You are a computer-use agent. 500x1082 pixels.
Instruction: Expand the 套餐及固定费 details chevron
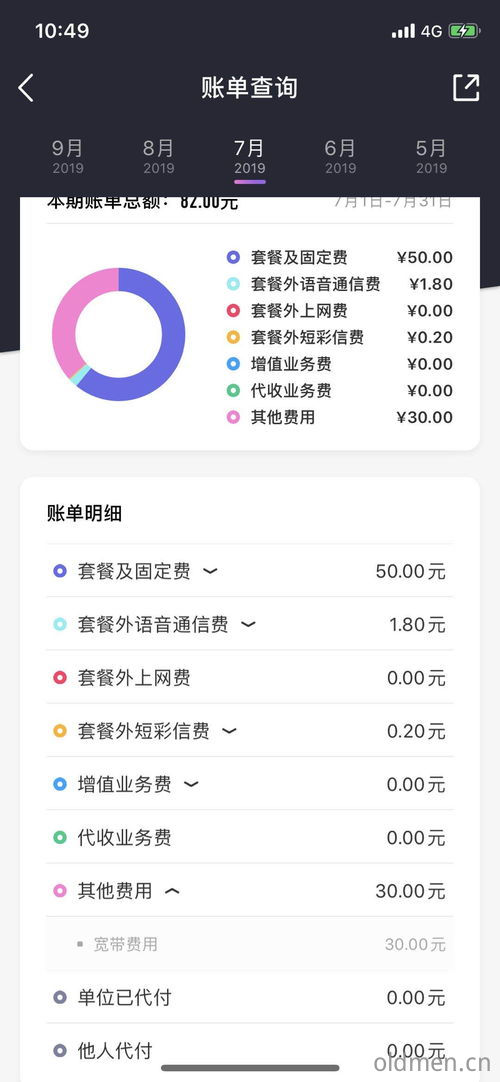click(x=210, y=571)
